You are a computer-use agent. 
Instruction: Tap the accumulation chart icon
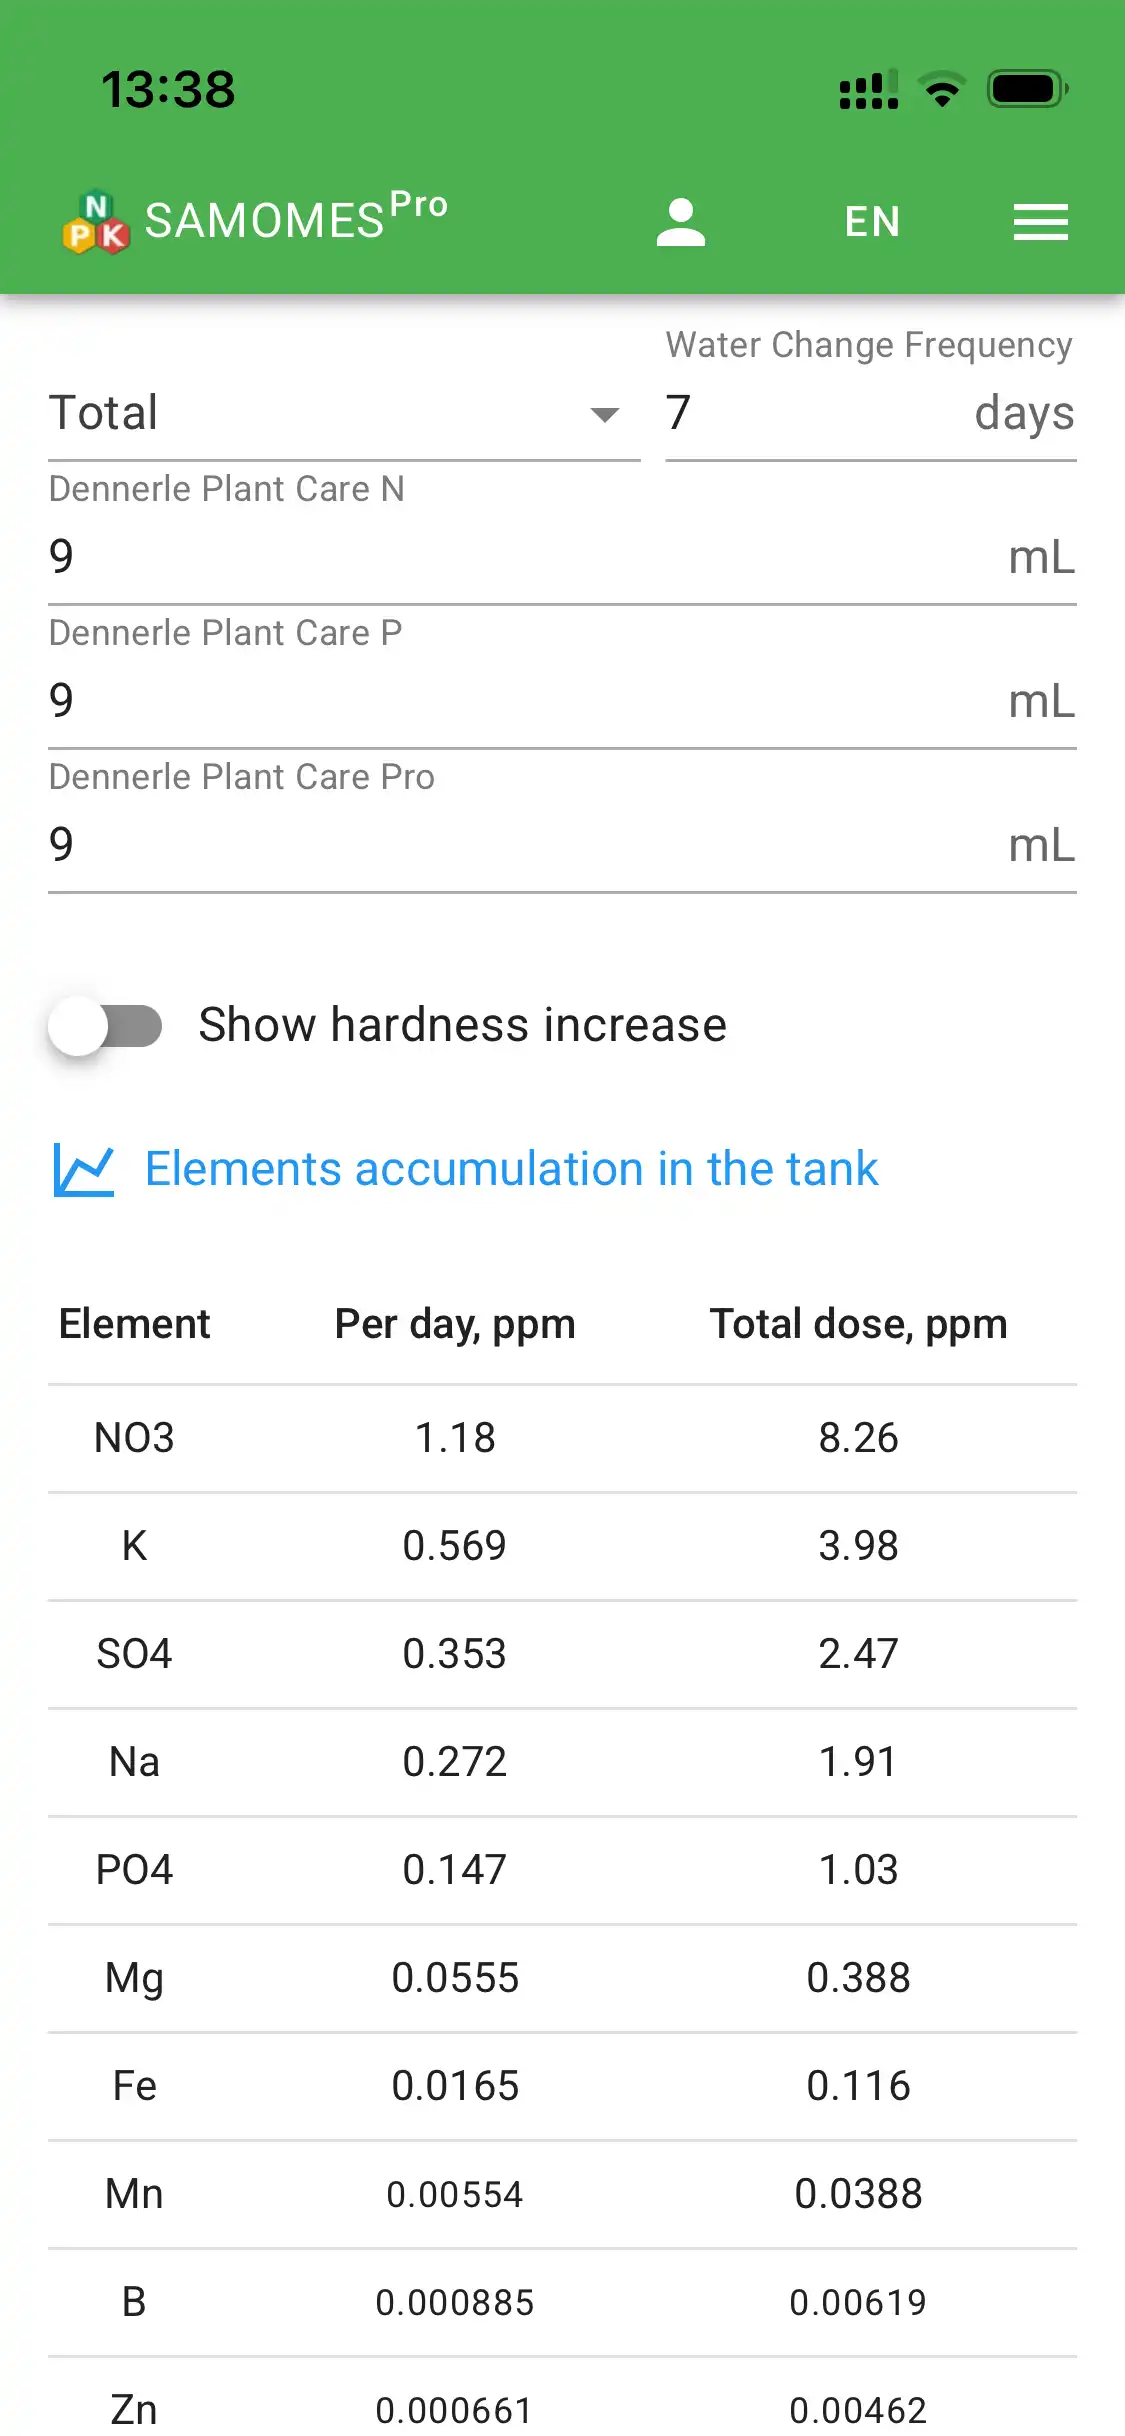(84, 1170)
